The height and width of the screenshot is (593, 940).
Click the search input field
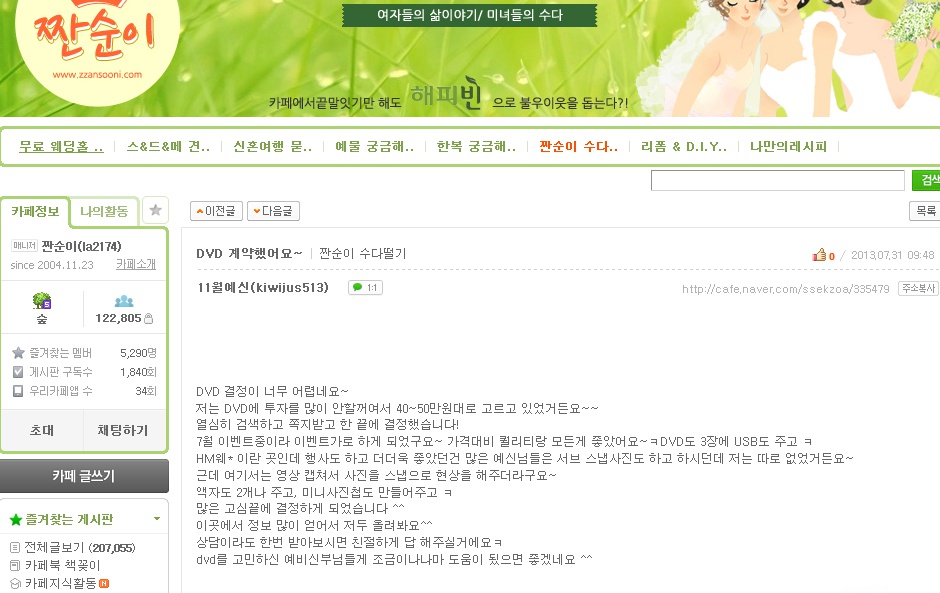point(778,180)
